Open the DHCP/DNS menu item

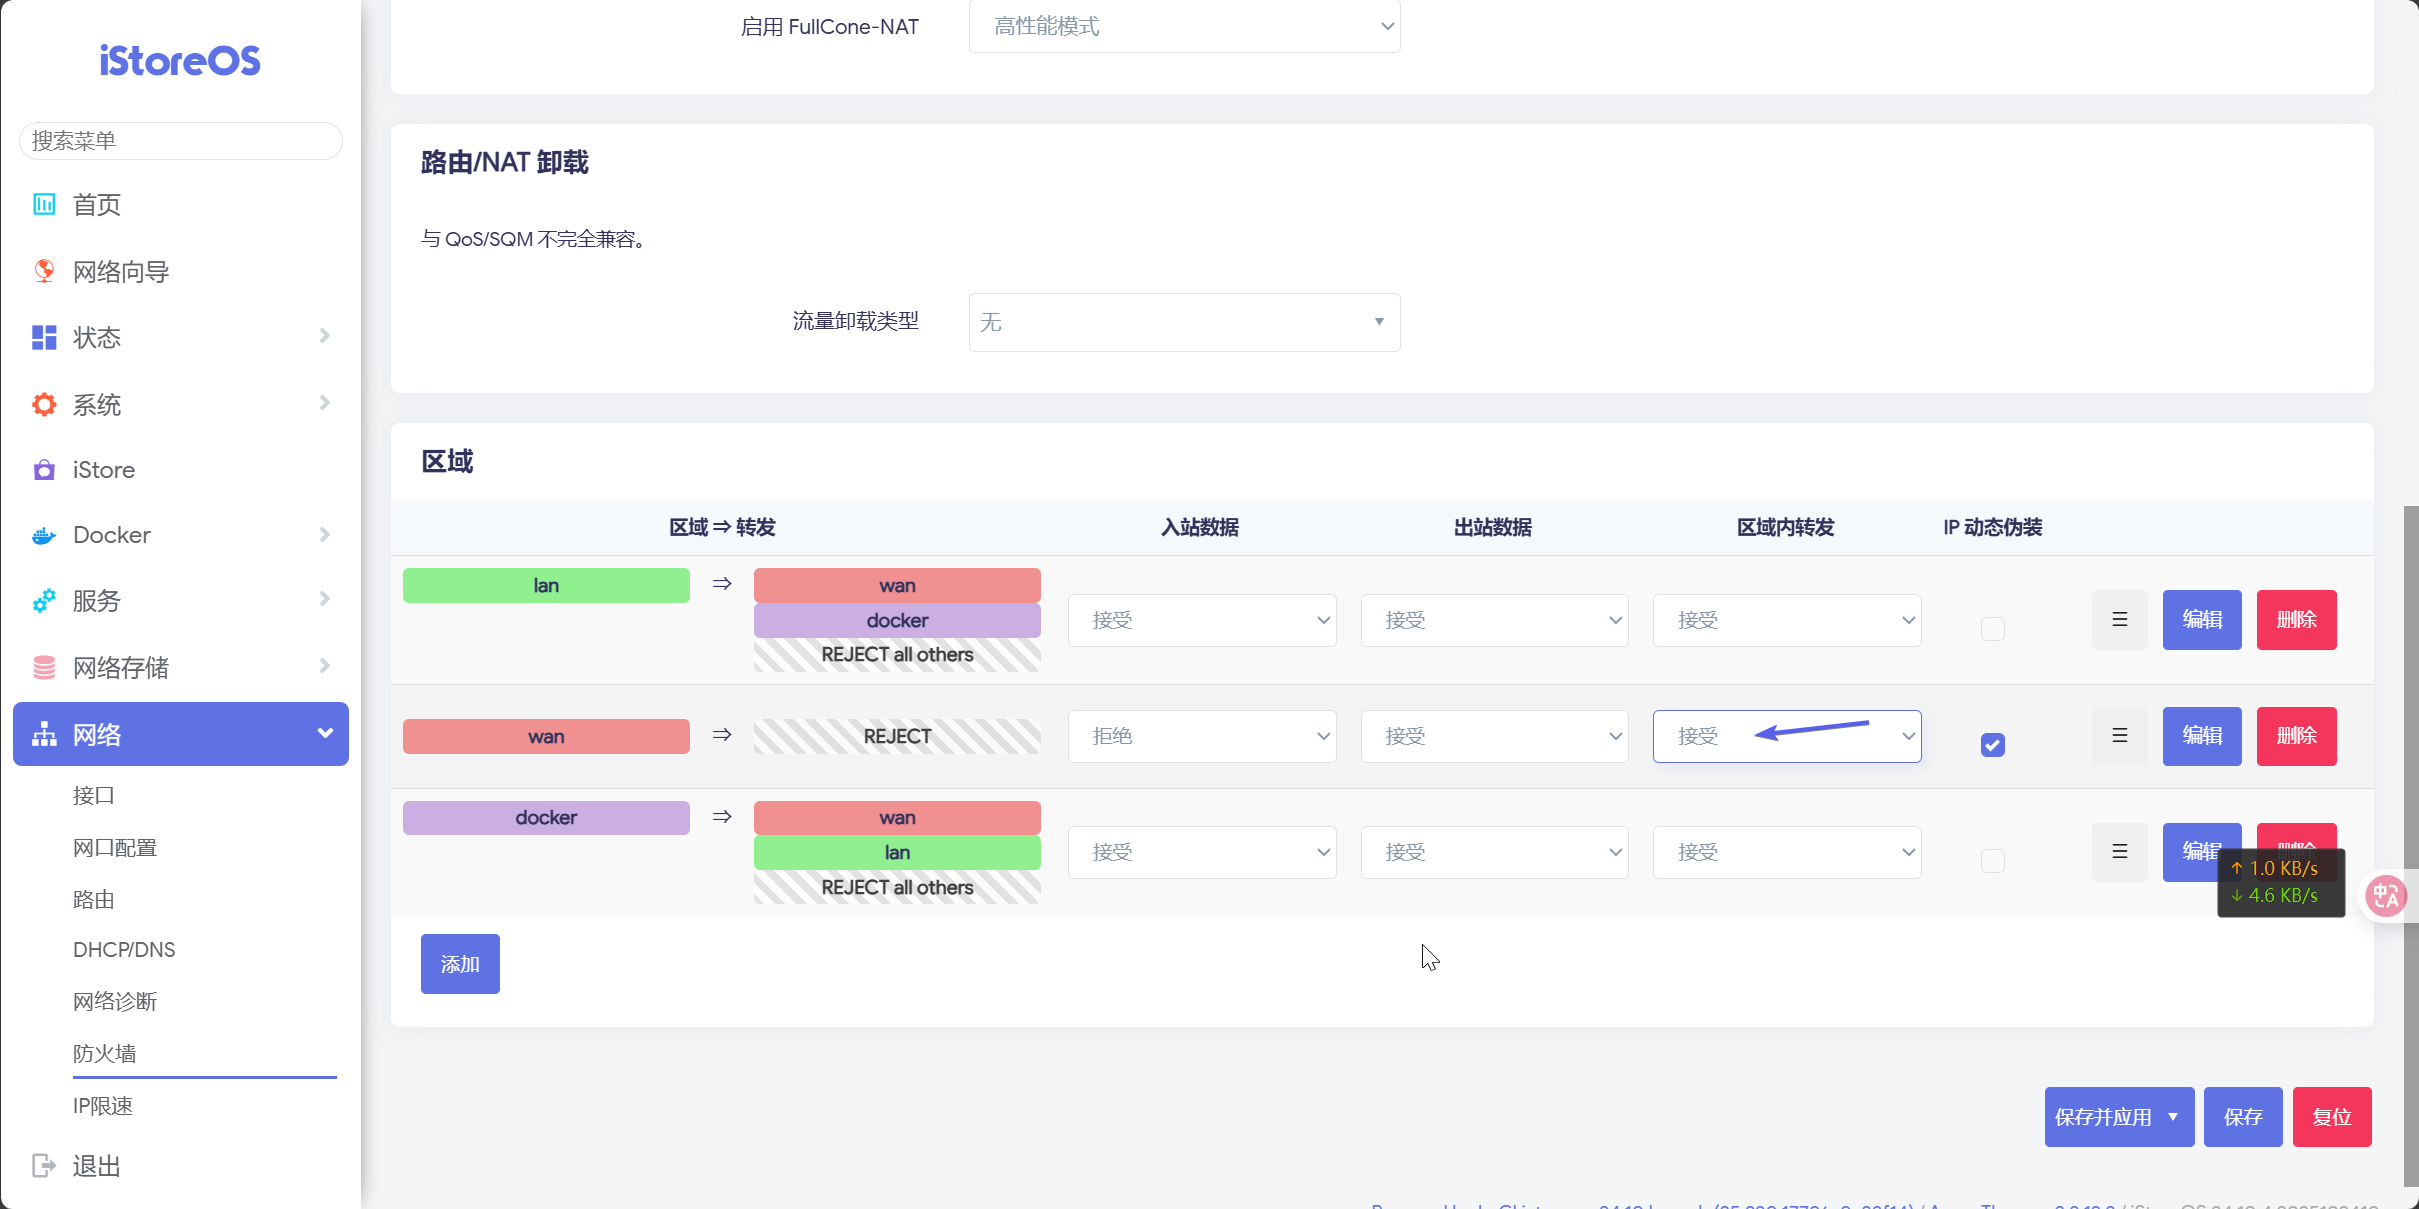click(124, 948)
